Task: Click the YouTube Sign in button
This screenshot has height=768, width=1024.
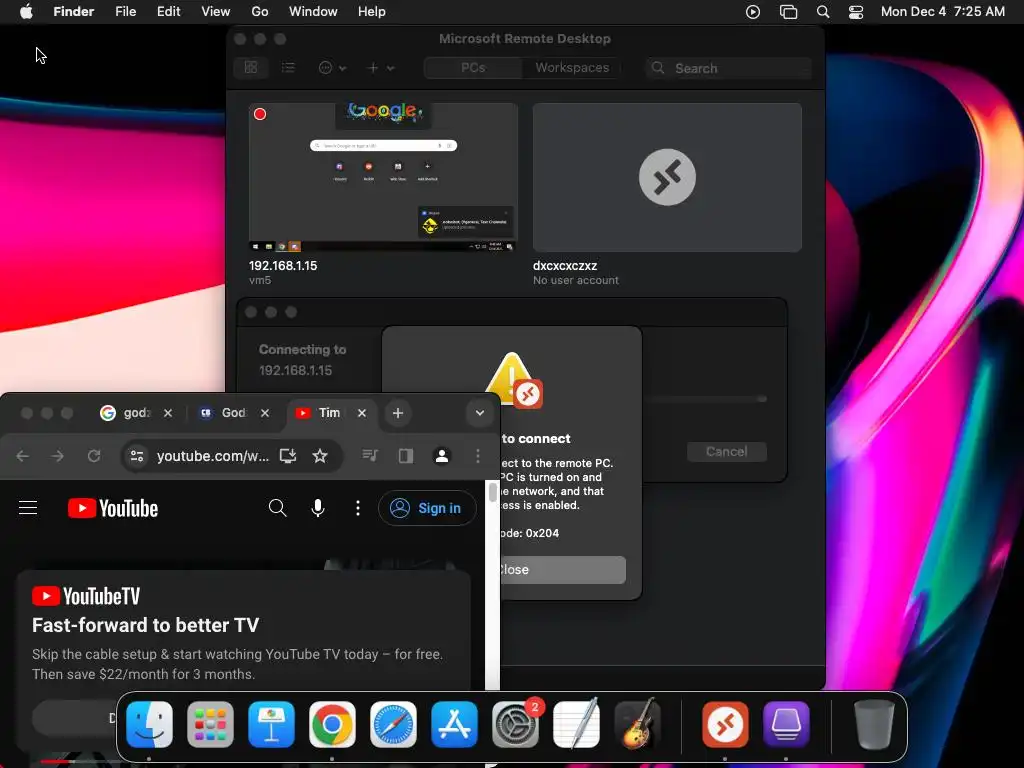Action: point(427,508)
